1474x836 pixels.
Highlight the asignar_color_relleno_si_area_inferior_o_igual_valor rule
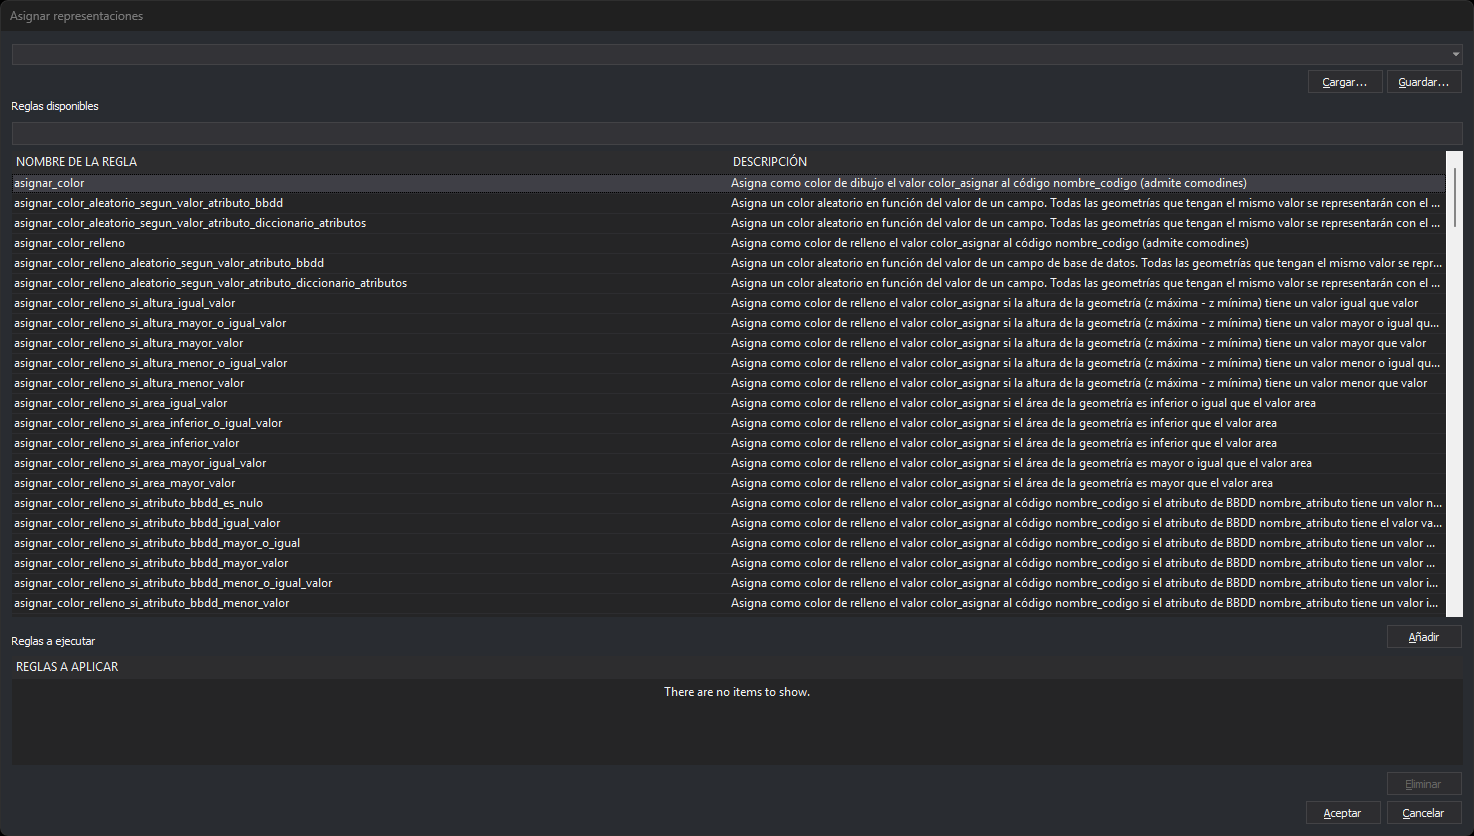pyautogui.click(x=729, y=423)
